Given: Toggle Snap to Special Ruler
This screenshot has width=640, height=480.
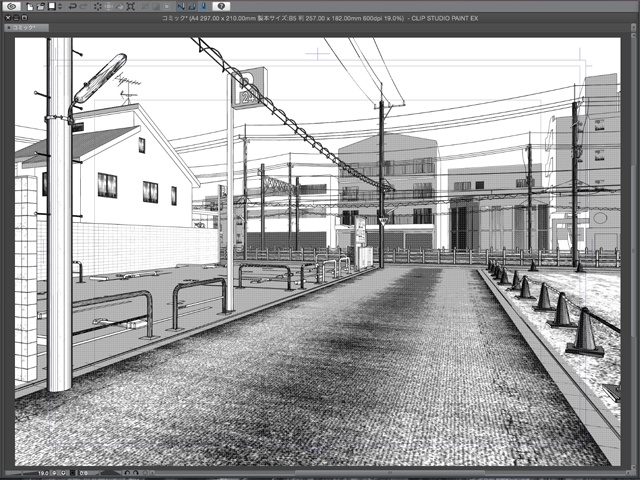Looking at the screenshot, I should pos(192,7).
